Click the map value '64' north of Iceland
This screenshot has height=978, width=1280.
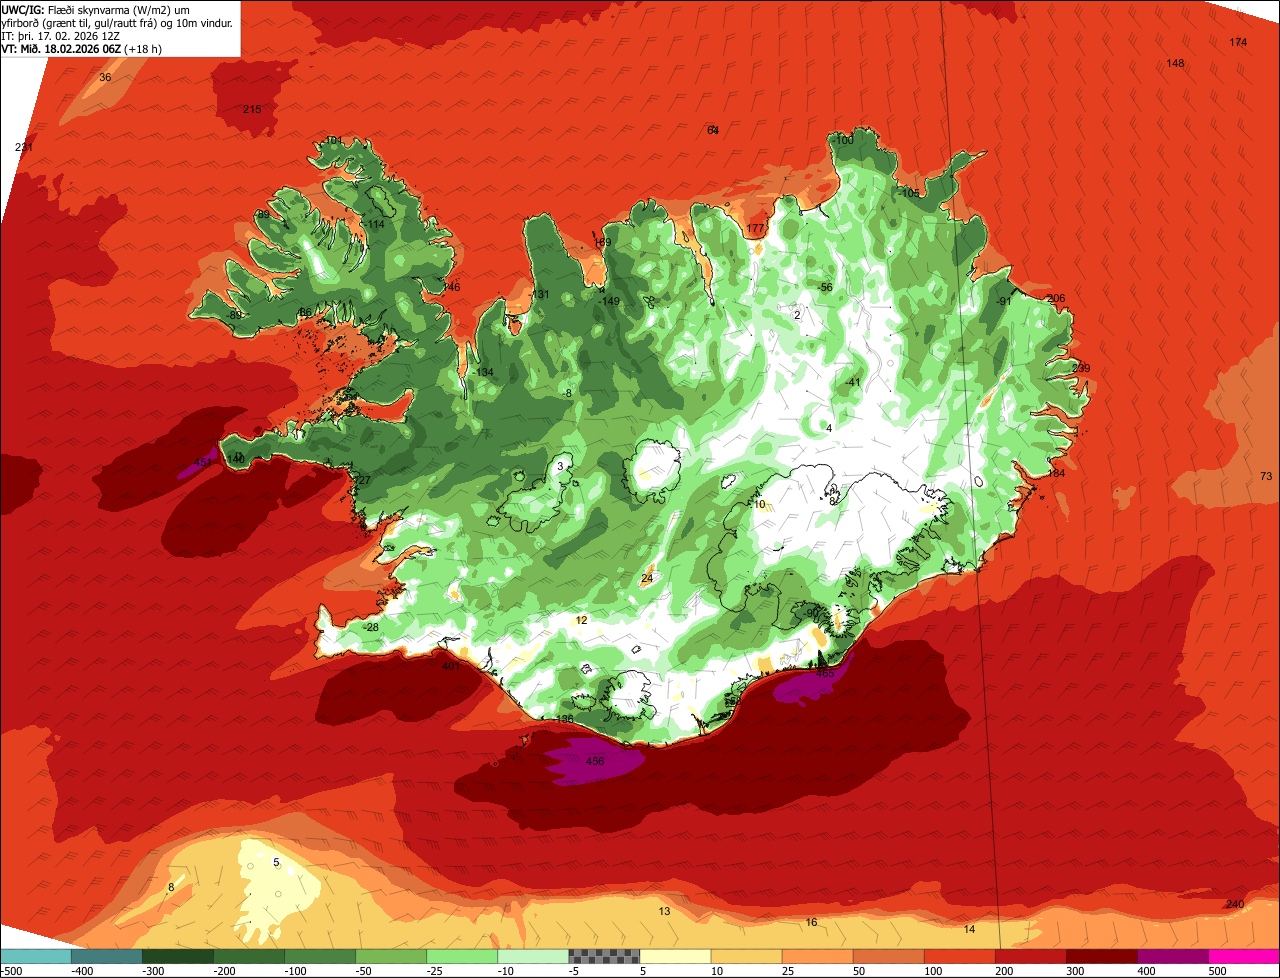[713, 130]
